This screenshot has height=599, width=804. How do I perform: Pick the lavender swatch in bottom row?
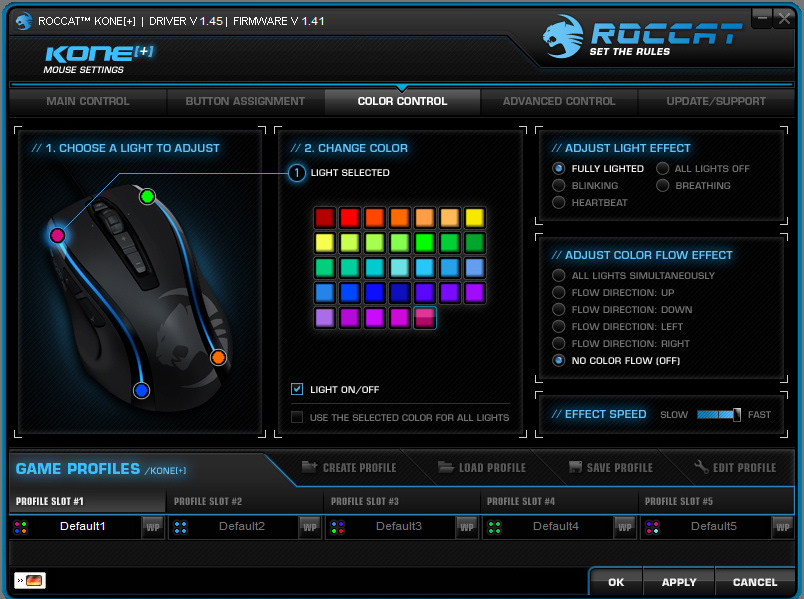coord(325,318)
